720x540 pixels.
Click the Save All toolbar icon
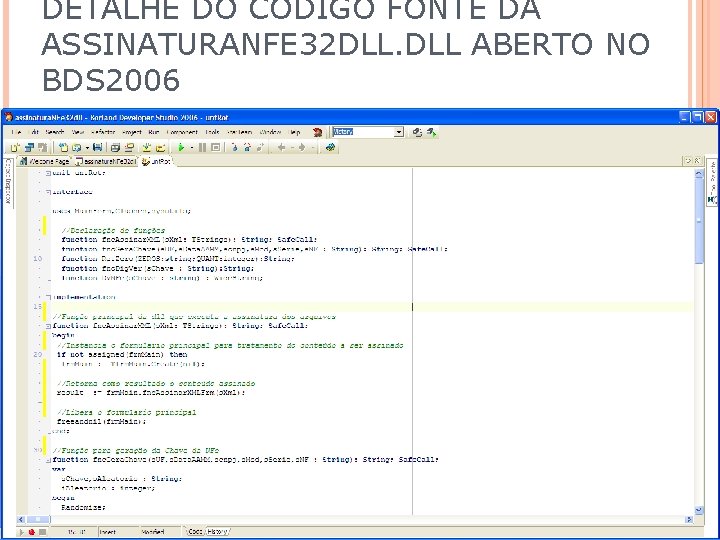(115, 147)
